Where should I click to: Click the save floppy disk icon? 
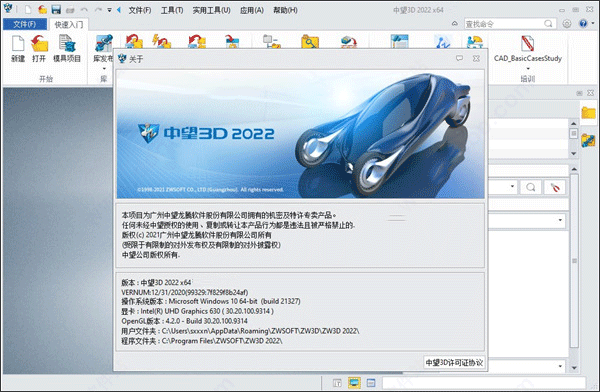click(56, 10)
